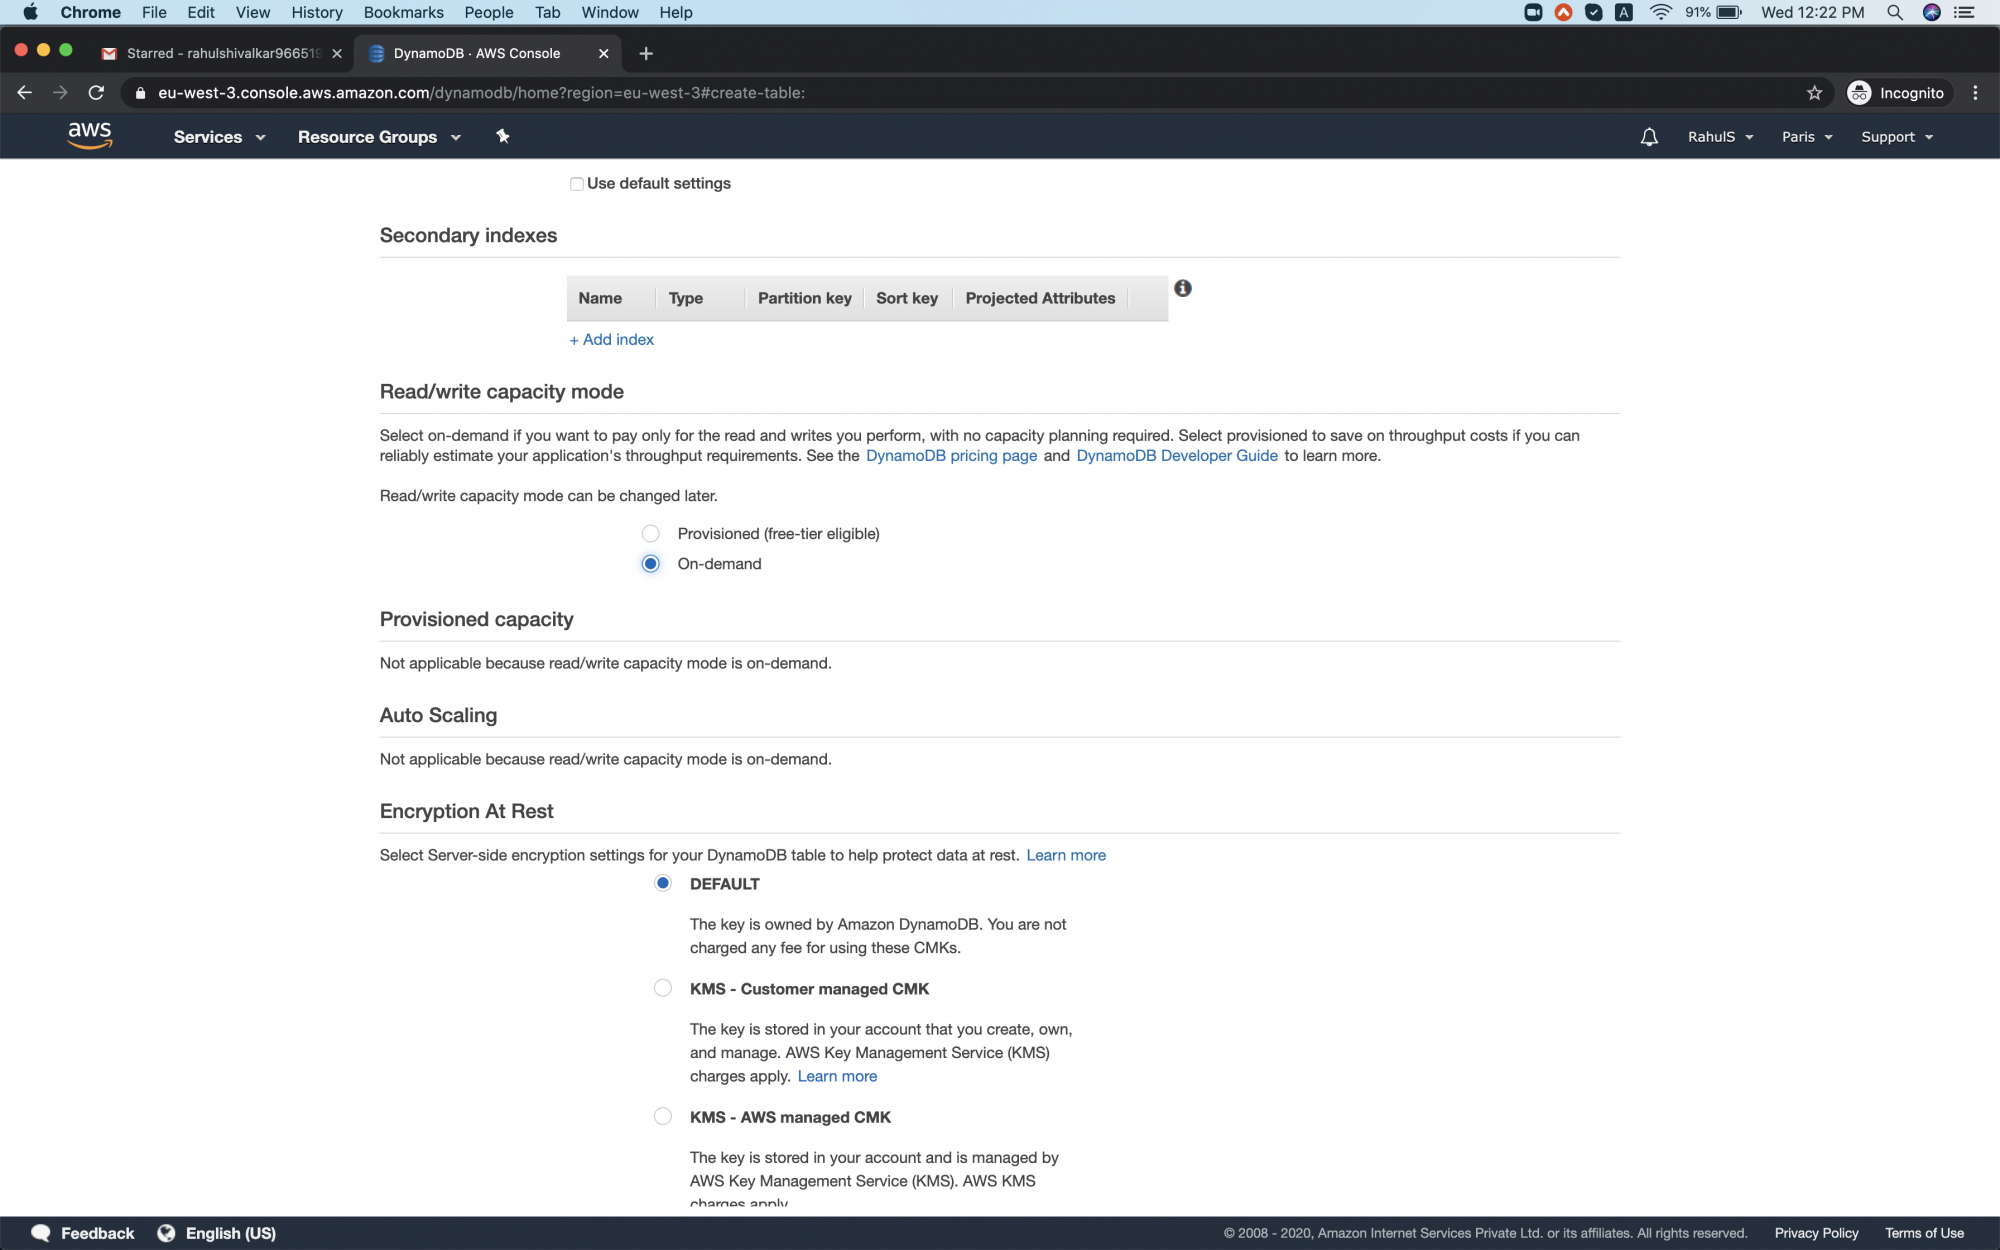Switch to the Starred Gmail tab

tap(210, 53)
